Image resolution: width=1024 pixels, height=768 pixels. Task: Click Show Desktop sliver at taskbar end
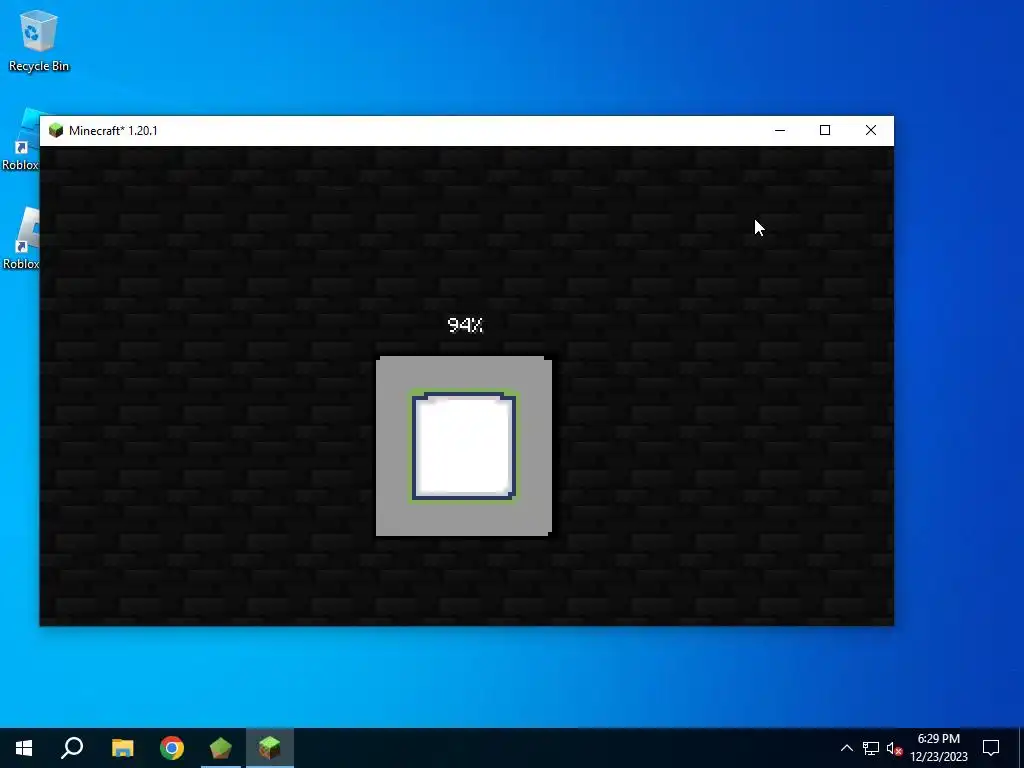click(1021, 748)
